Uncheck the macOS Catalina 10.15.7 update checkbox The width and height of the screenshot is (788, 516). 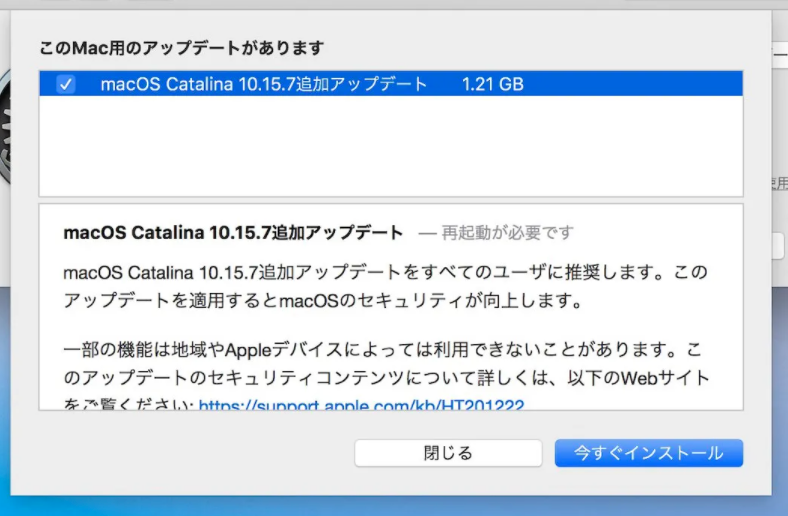(x=66, y=84)
